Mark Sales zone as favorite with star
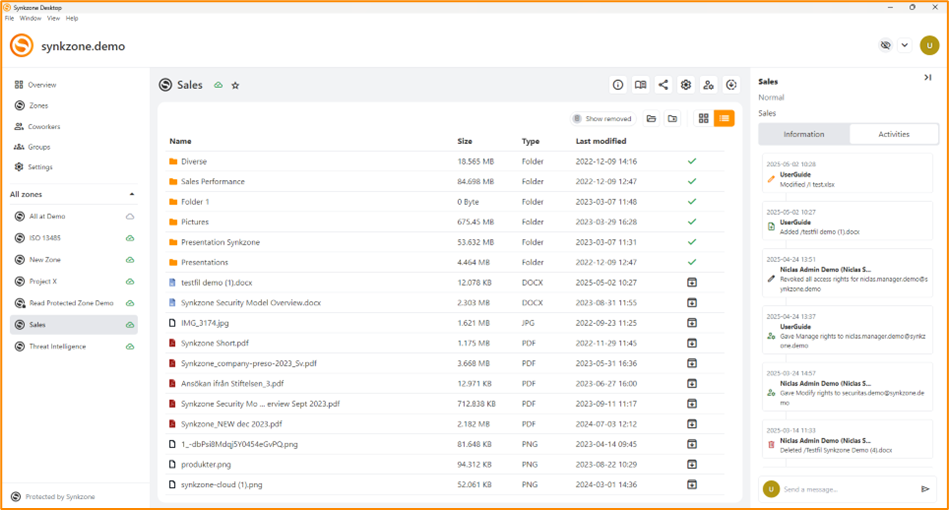This screenshot has width=949, height=510. 236,86
